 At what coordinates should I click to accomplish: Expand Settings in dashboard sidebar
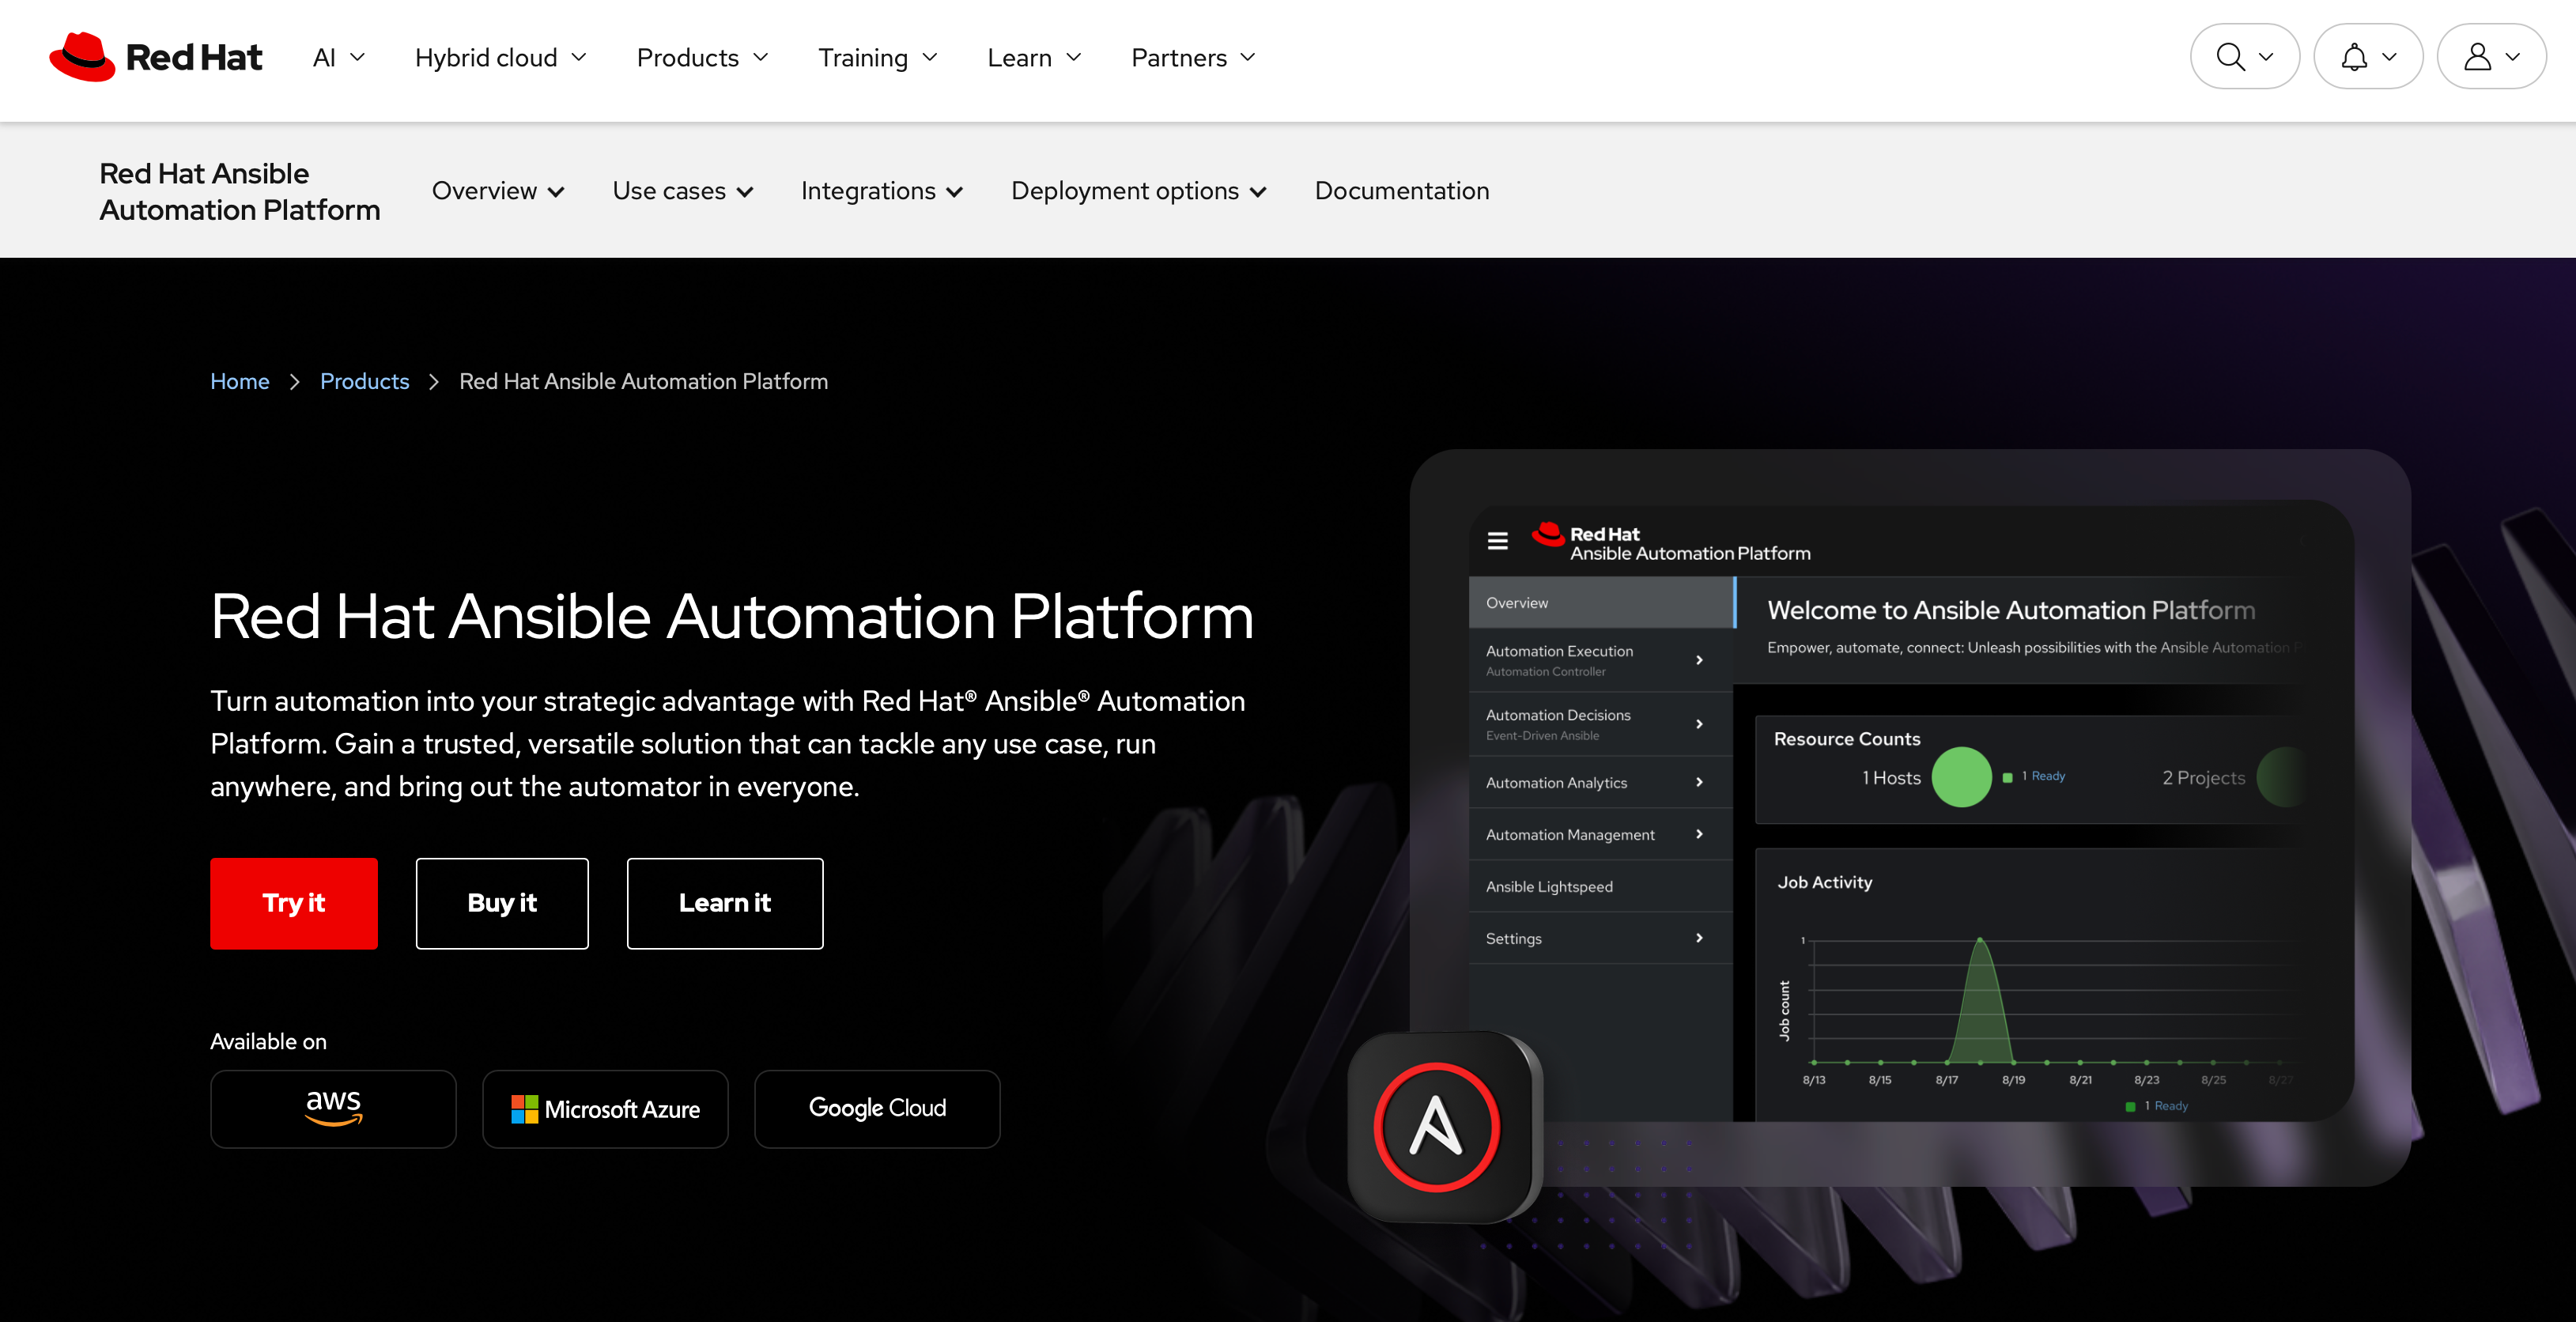click(x=1601, y=938)
